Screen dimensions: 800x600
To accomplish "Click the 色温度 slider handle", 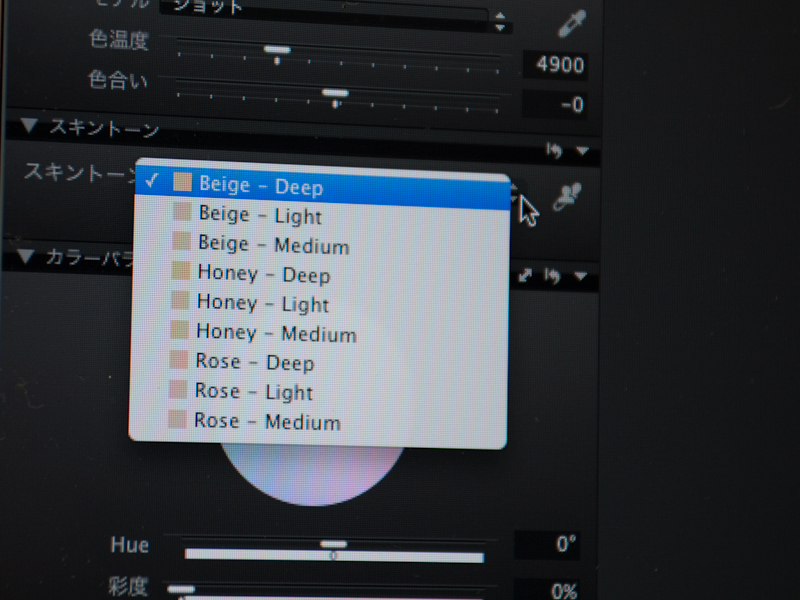I will (x=277, y=50).
